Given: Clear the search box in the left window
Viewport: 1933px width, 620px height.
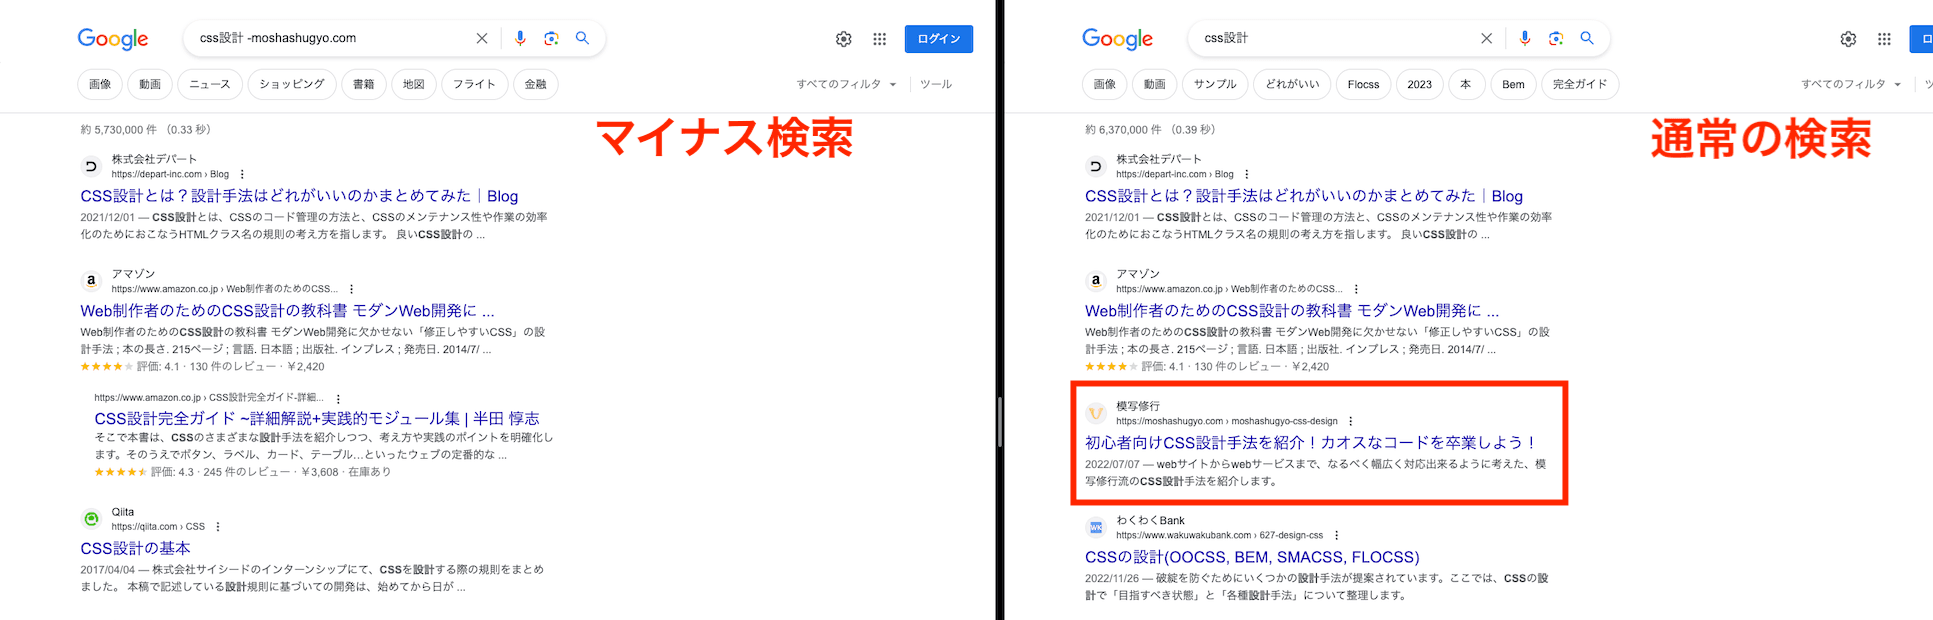Looking at the screenshot, I should (x=482, y=38).
